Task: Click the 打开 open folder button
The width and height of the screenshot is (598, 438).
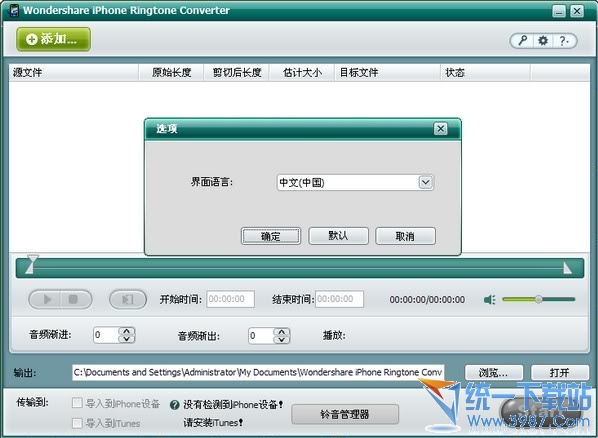Action: pos(560,373)
